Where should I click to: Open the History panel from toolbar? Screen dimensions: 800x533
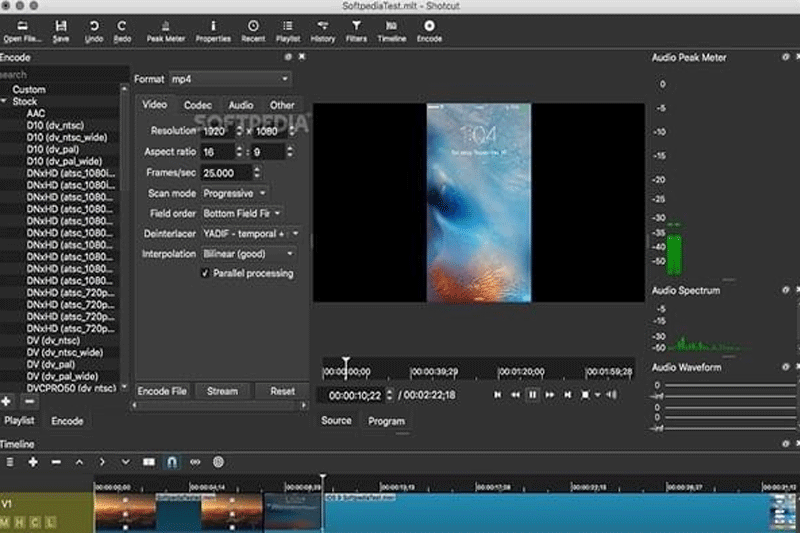323,25
